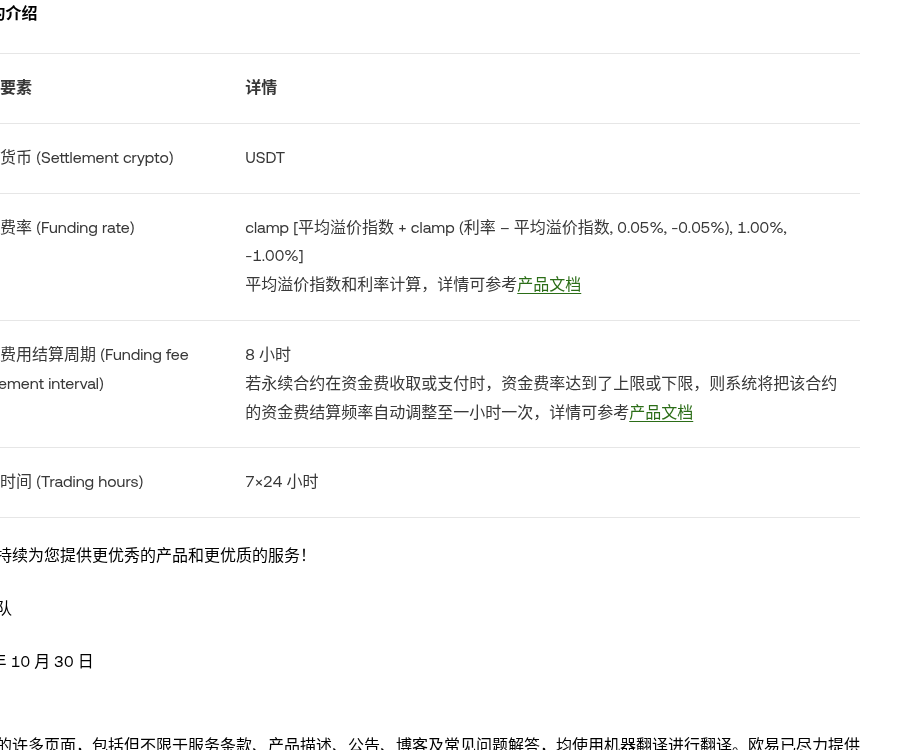Open 产品文档 link in funding fee interval row
Viewport: 920px width, 750px height.
click(661, 413)
